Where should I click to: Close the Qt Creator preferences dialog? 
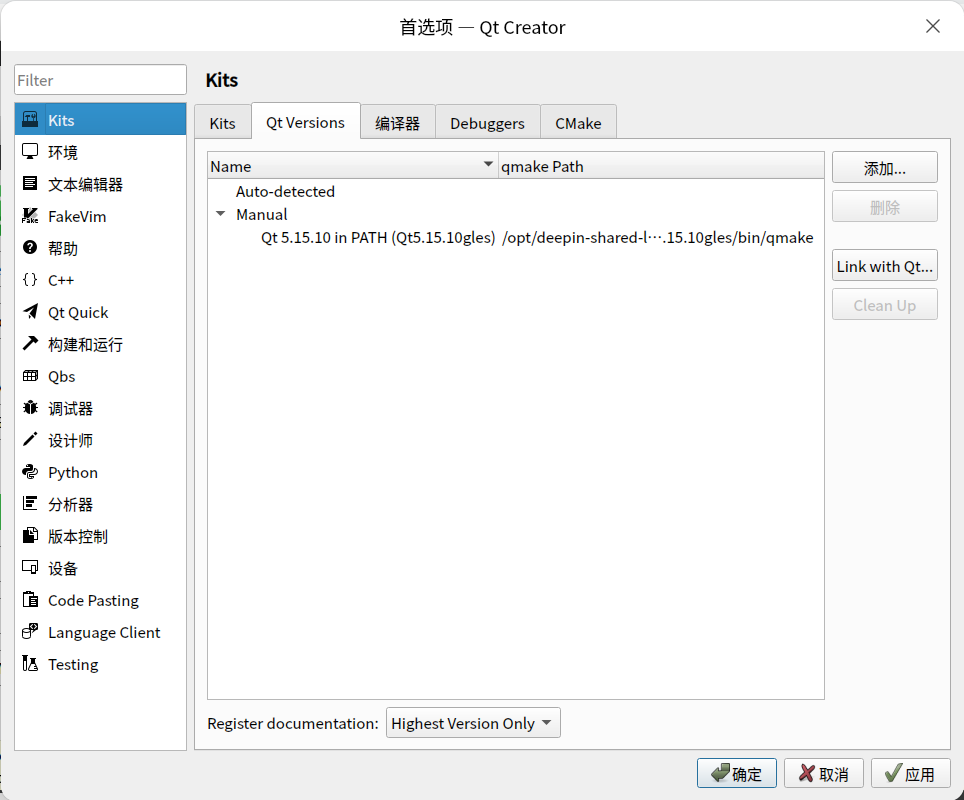933,26
